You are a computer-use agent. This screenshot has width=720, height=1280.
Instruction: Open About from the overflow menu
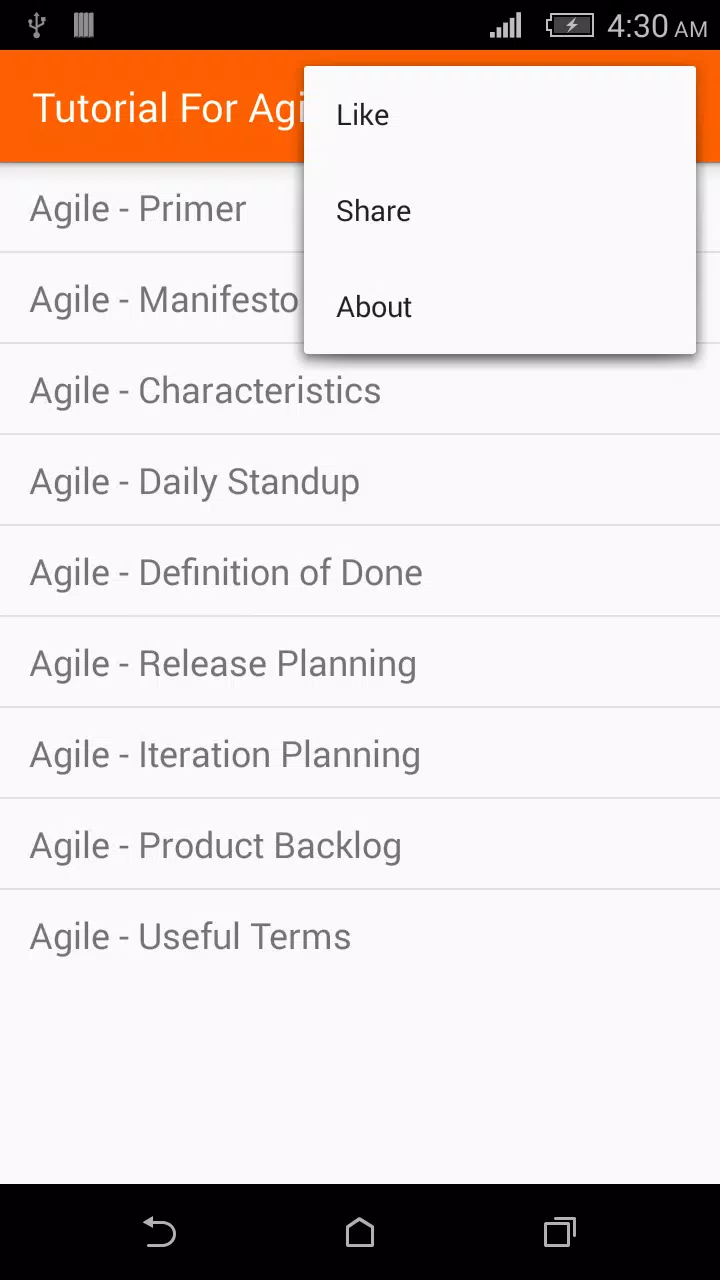point(500,307)
